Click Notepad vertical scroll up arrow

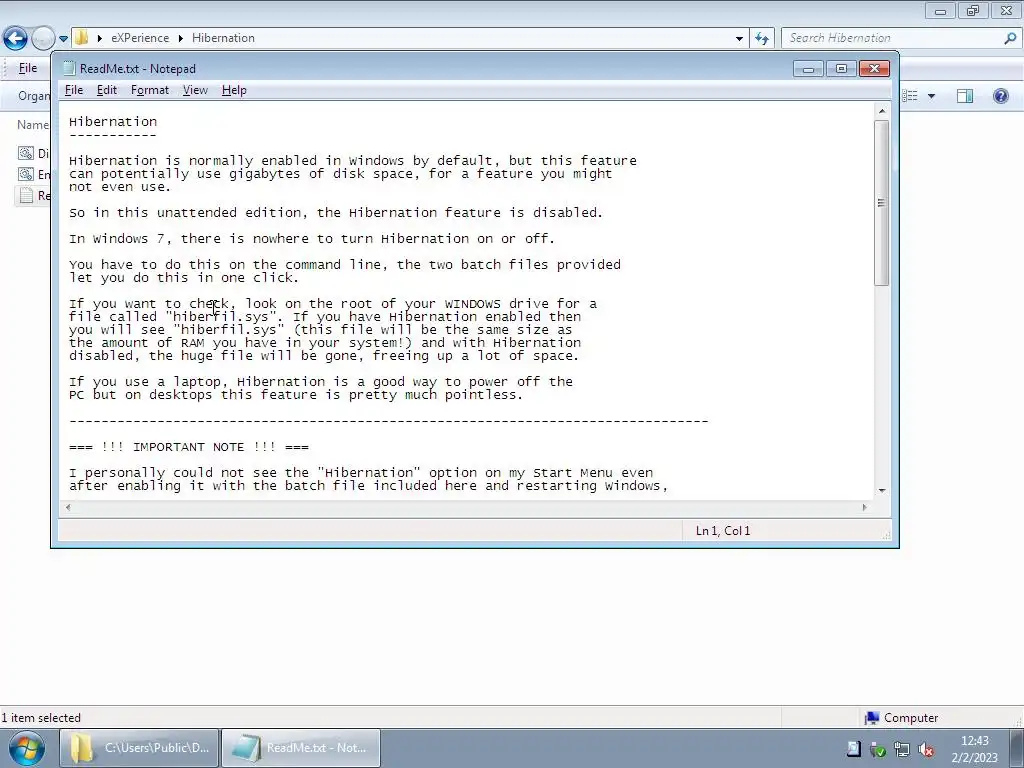tap(882, 111)
